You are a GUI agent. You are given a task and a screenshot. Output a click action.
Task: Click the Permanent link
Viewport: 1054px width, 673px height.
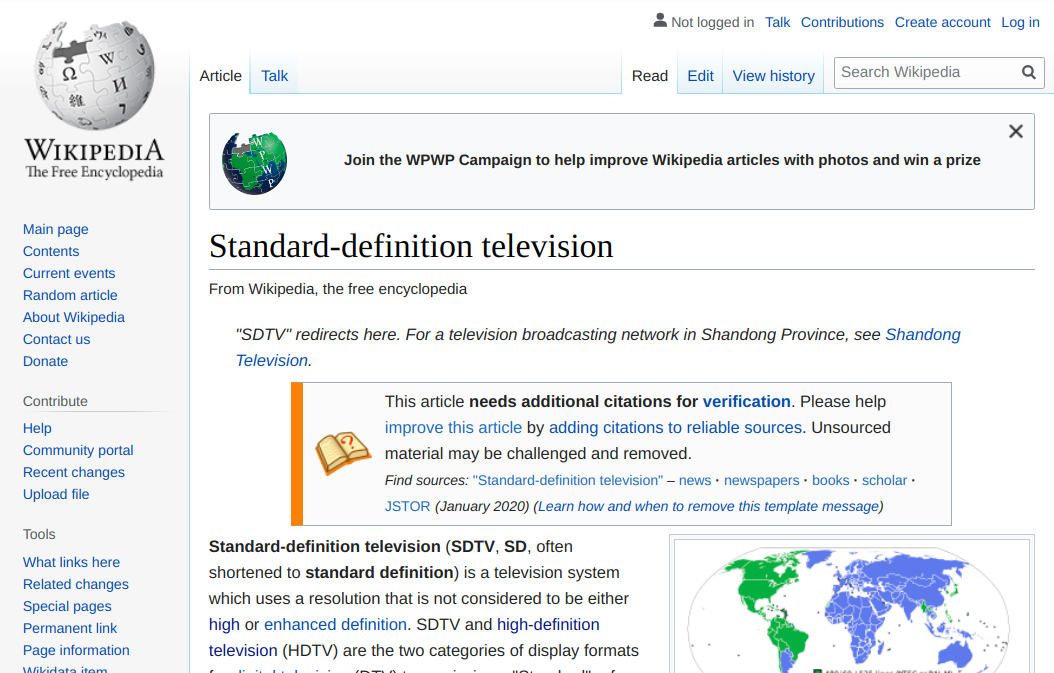(x=70, y=629)
